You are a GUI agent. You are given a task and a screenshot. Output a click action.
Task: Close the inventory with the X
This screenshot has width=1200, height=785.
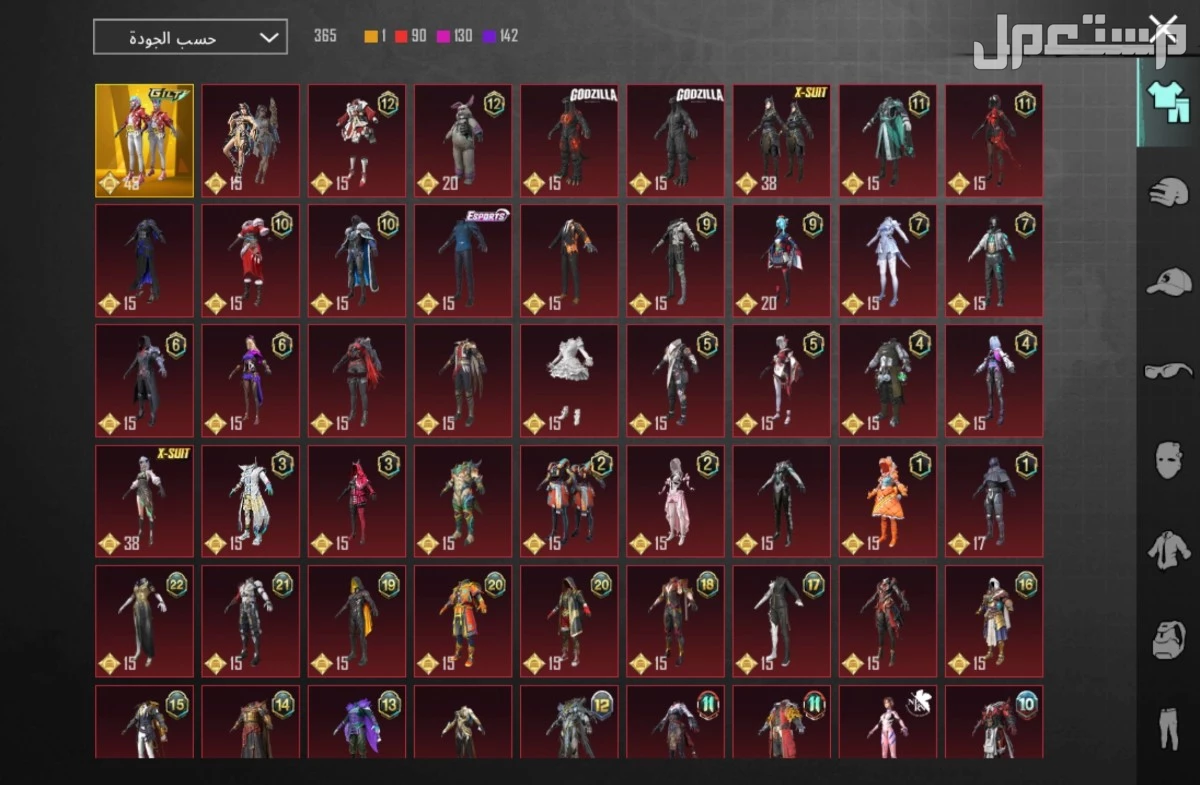pos(1162,29)
